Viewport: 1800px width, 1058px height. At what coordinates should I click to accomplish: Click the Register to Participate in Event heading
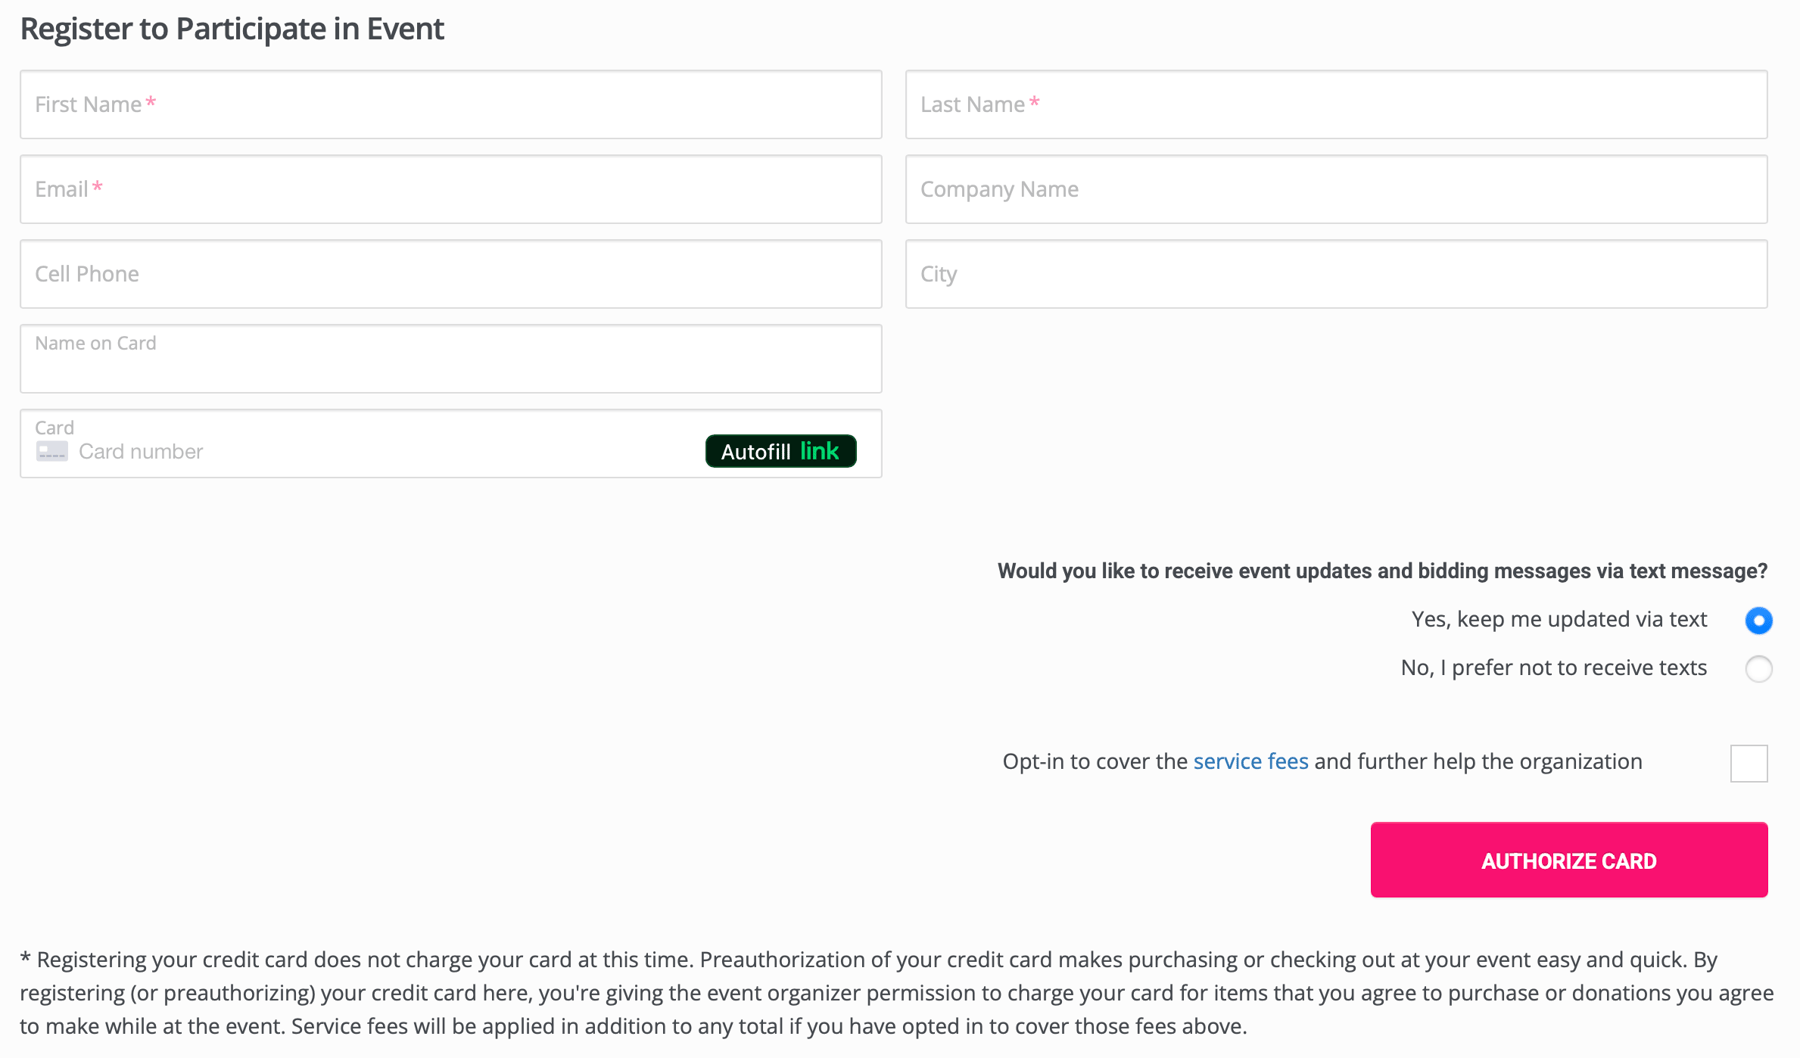coord(232,28)
